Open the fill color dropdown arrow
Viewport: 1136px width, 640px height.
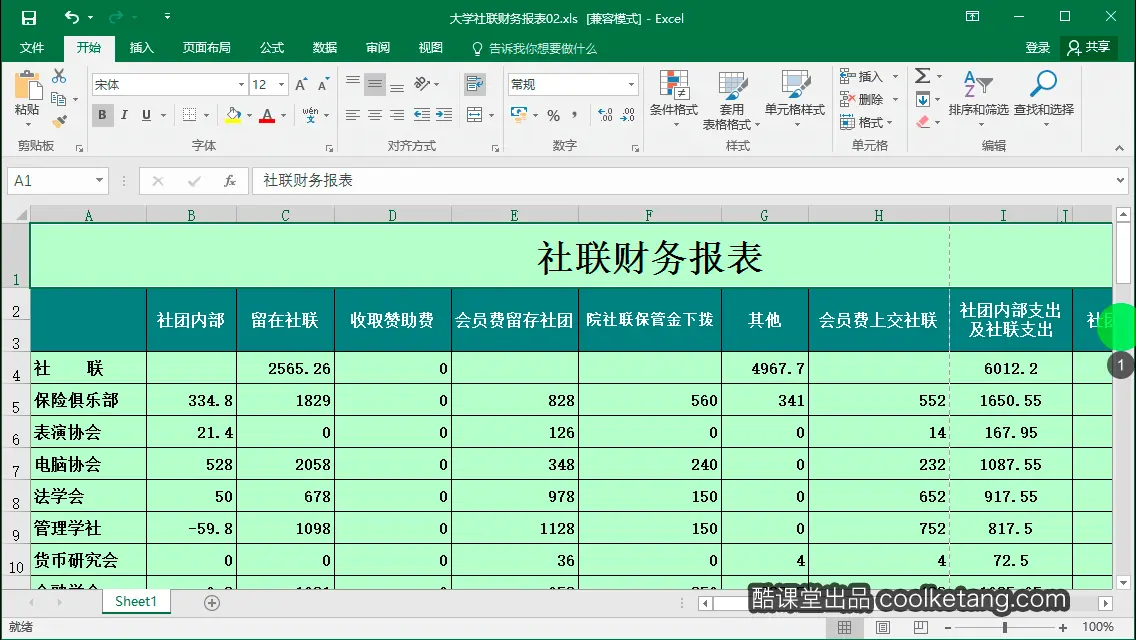point(249,115)
